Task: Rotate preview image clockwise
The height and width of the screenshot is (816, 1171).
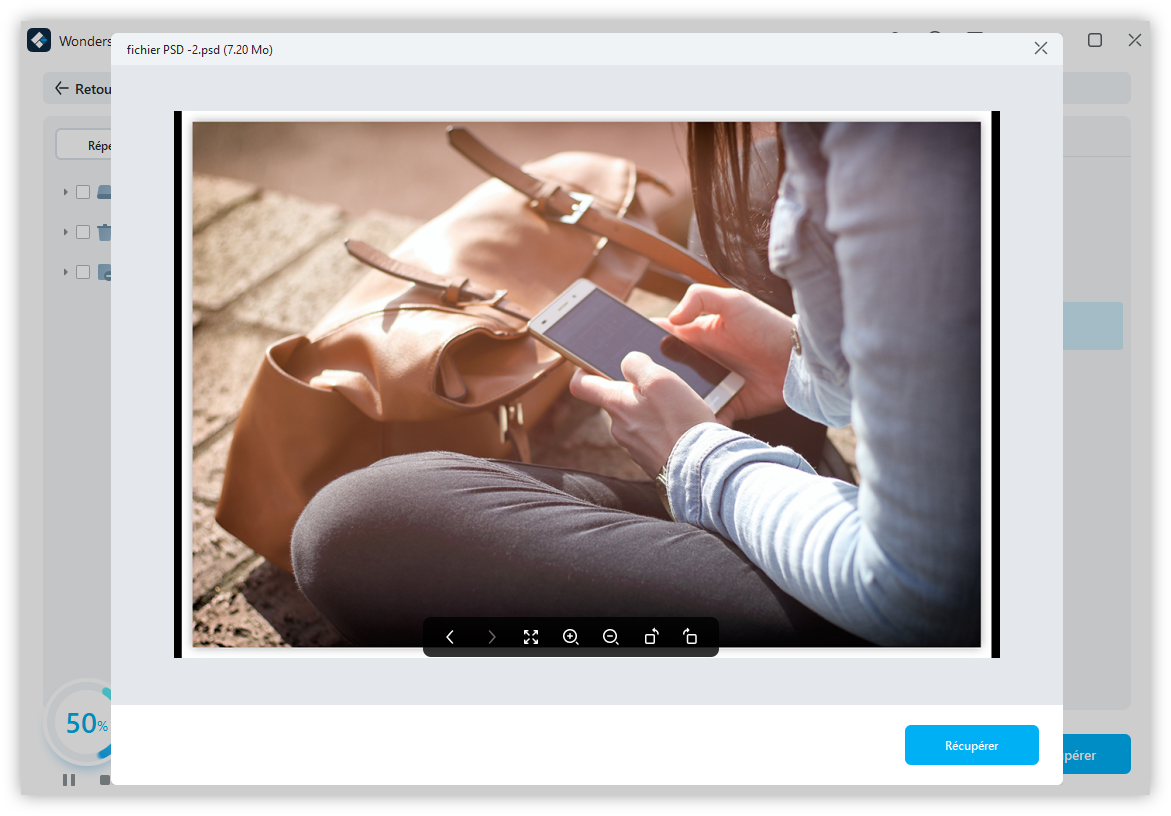Action: [x=690, y=637]
